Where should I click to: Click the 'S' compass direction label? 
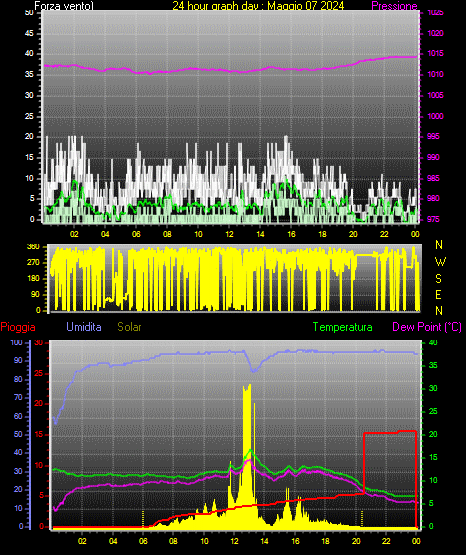[x=438, y=279]
